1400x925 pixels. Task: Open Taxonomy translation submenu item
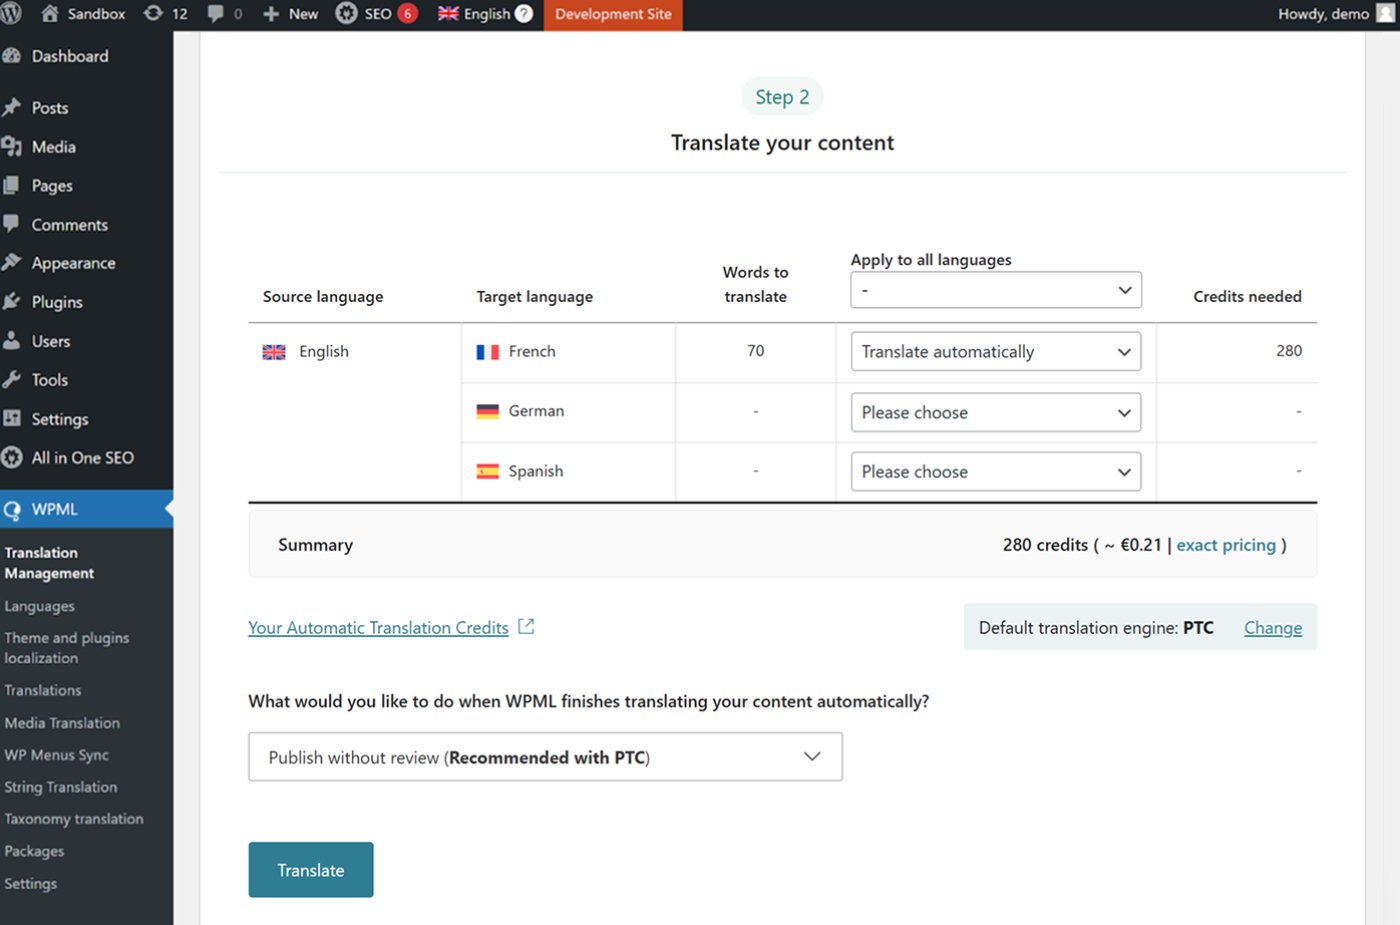point(74,819)
